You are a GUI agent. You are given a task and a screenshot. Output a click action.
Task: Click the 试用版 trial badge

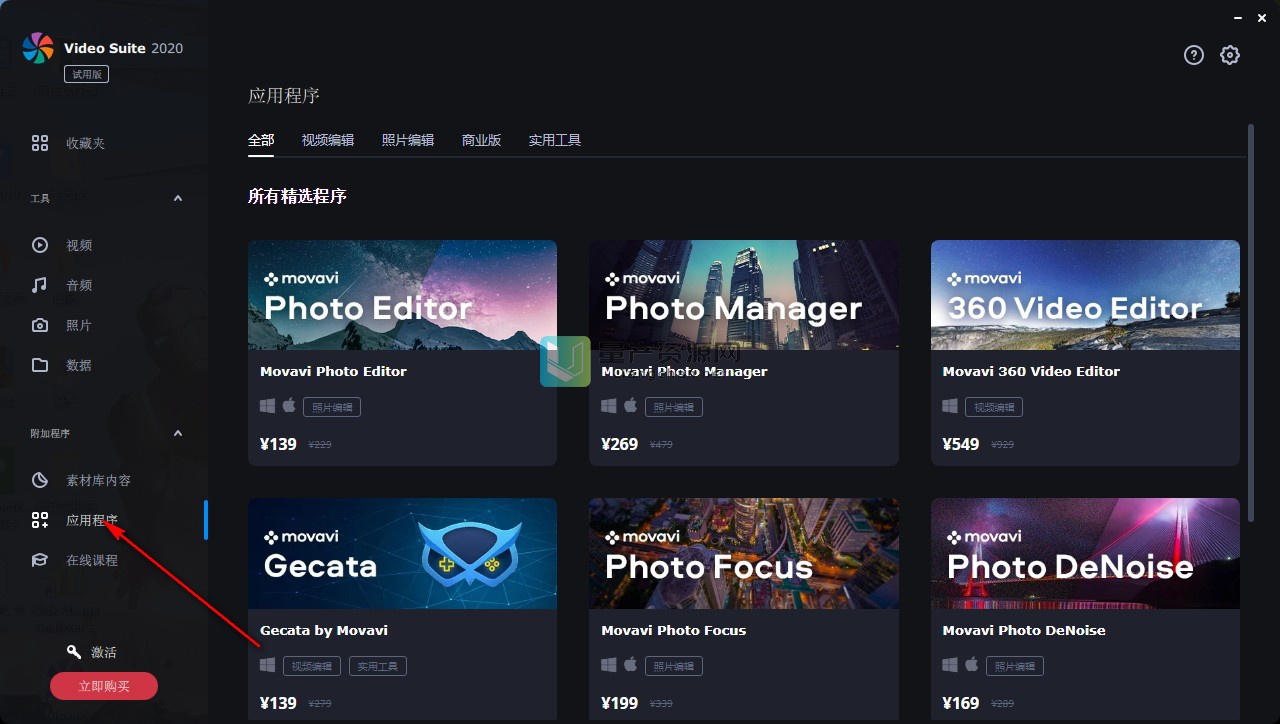[x=86, y=74]
